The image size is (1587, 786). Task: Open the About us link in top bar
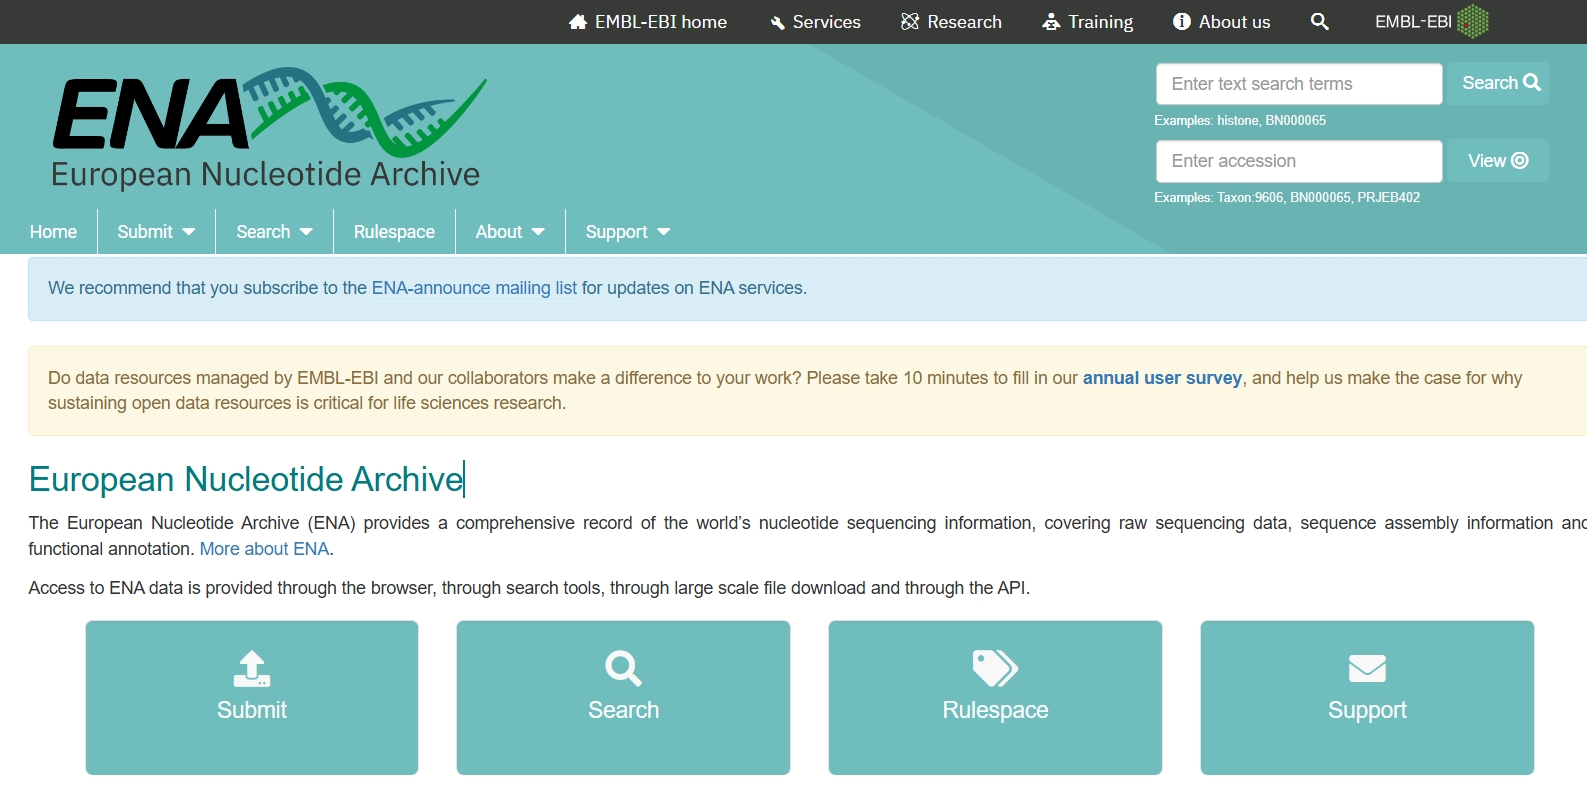[x=1222, y=22]
